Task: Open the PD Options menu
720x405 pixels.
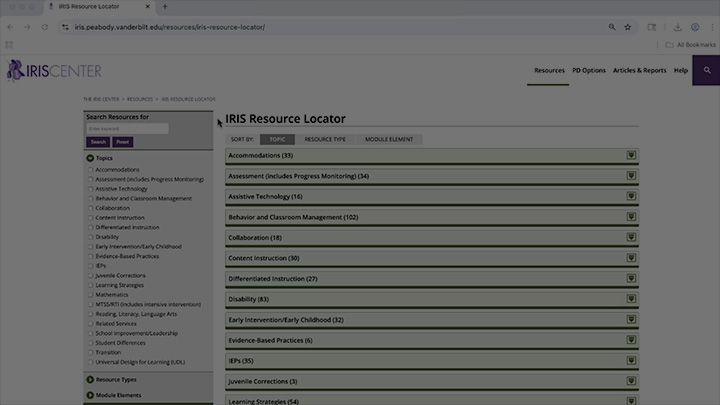Action: coord(588,71)
